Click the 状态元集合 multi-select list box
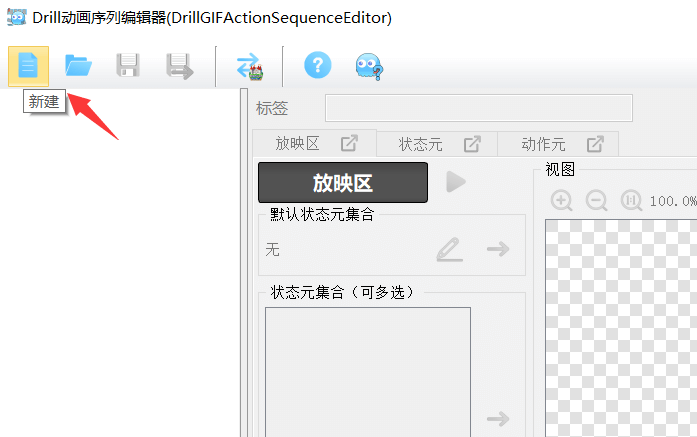 pyautogui.click(x=367, y=370)
